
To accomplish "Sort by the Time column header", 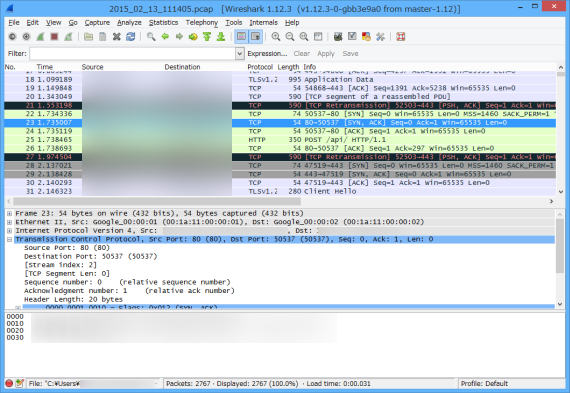I will (x=45, y=67).
